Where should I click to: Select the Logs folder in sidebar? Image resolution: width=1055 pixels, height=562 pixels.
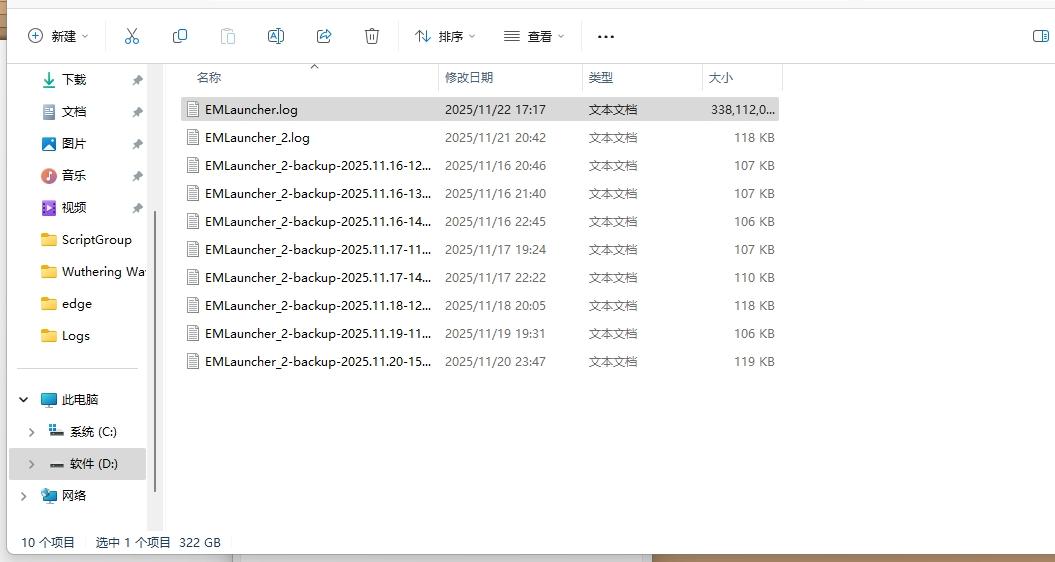pos(76,336)
